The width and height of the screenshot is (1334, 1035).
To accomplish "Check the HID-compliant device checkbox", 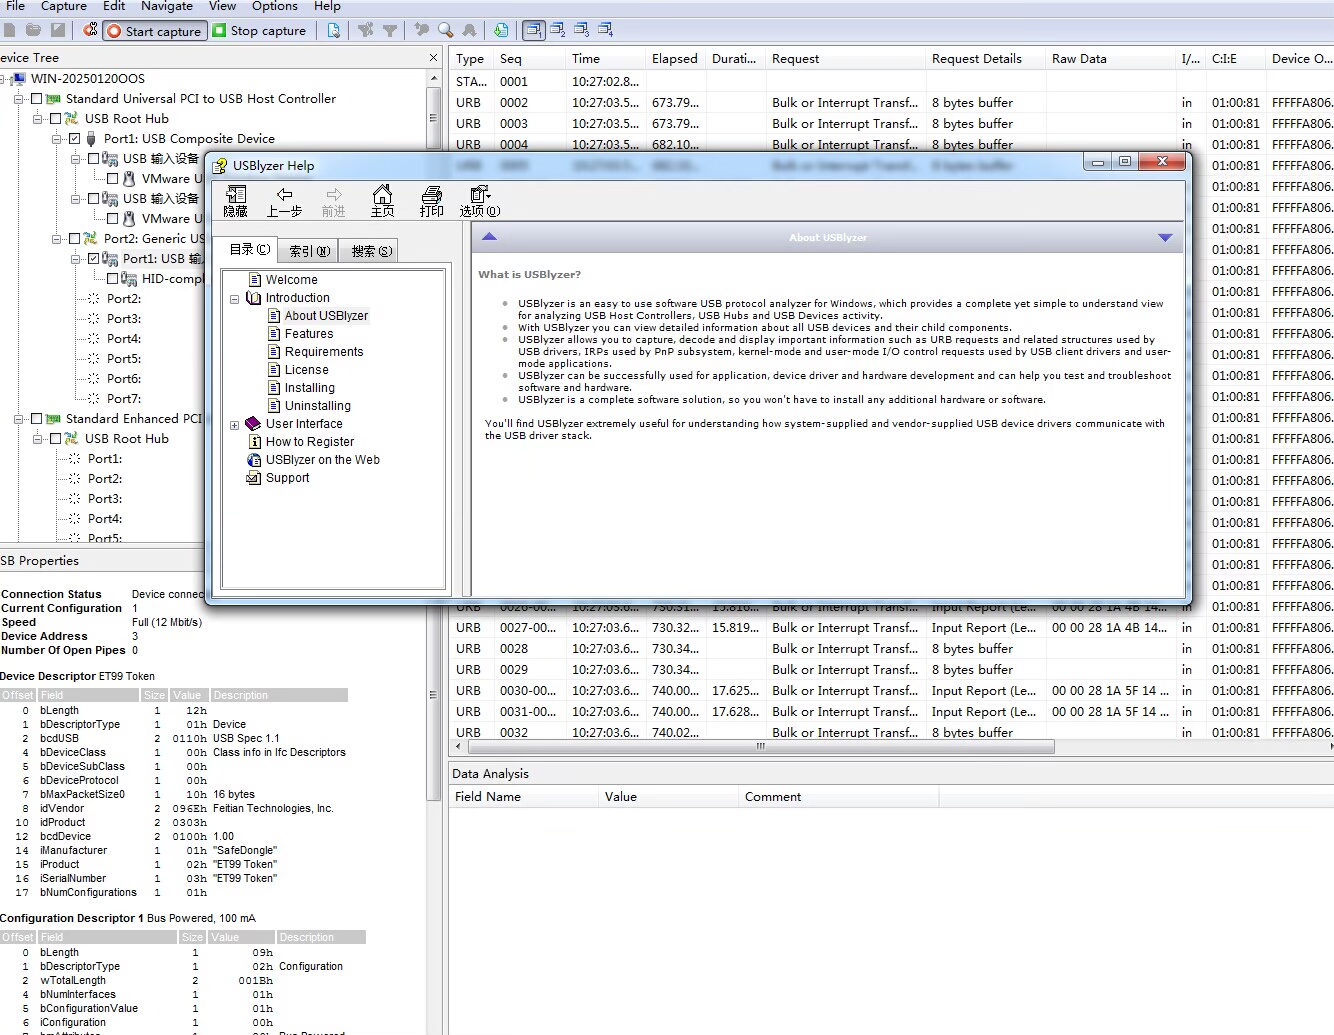I will click(112, 279).
